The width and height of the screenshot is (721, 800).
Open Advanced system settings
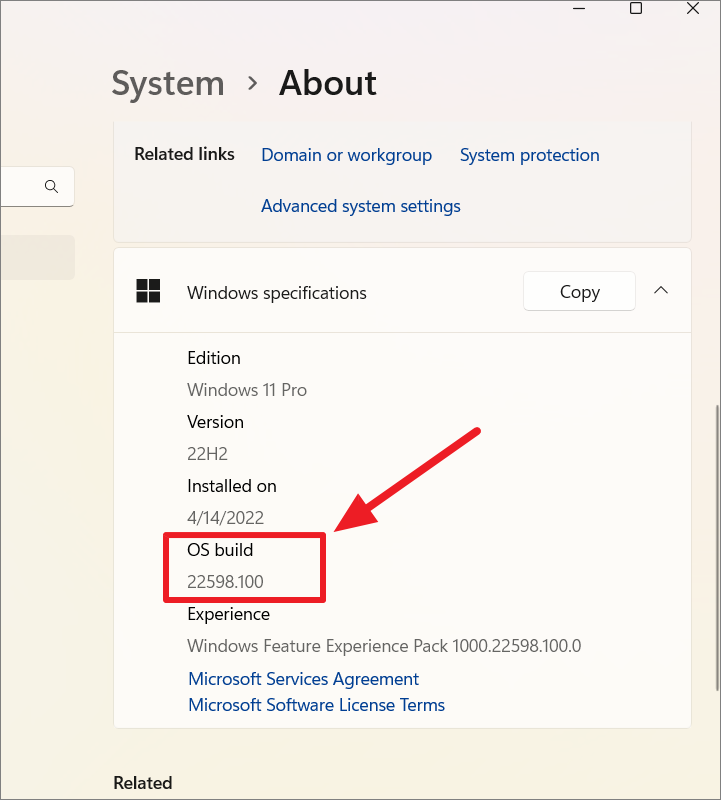click(x=360, y=206)
